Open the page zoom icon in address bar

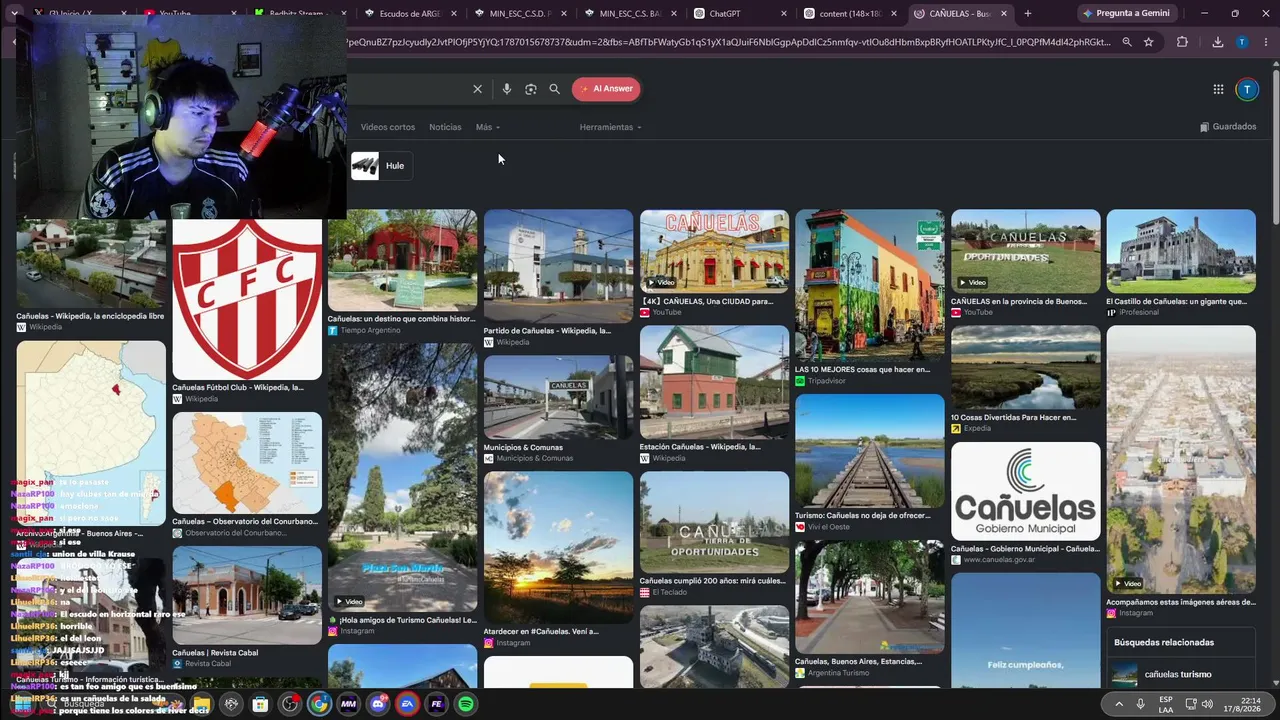tap(1127, 42)
